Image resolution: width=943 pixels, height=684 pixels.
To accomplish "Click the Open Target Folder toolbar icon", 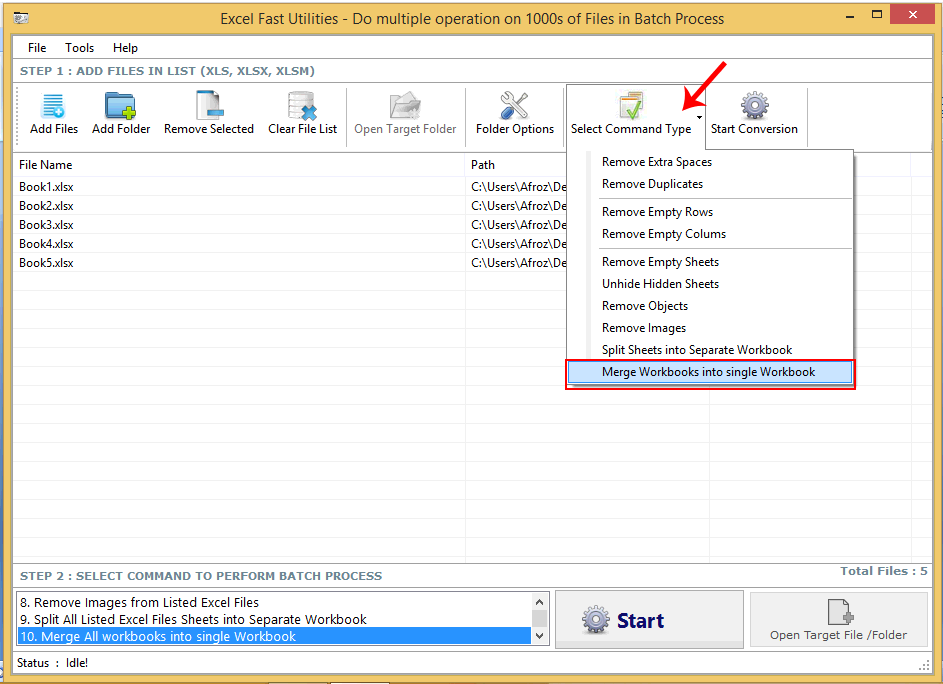I will pos(404,105).
